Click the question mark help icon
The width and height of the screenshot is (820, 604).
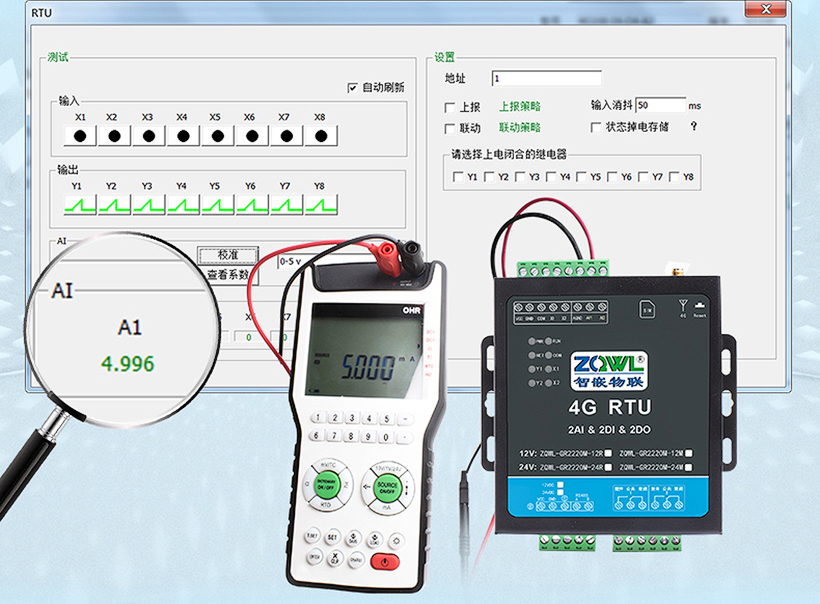693,127
